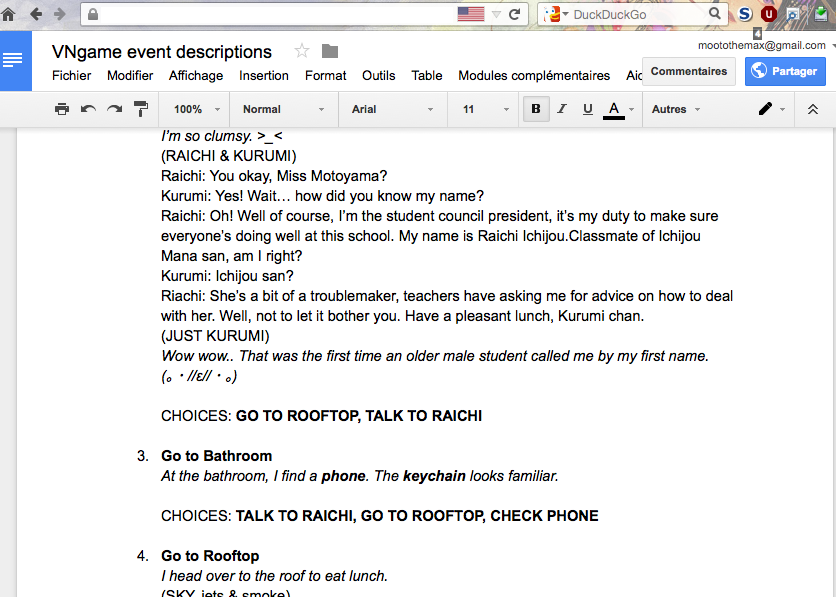Toggle bold formatting
This screenshot has height=597, width=836.
coord(536,109)
